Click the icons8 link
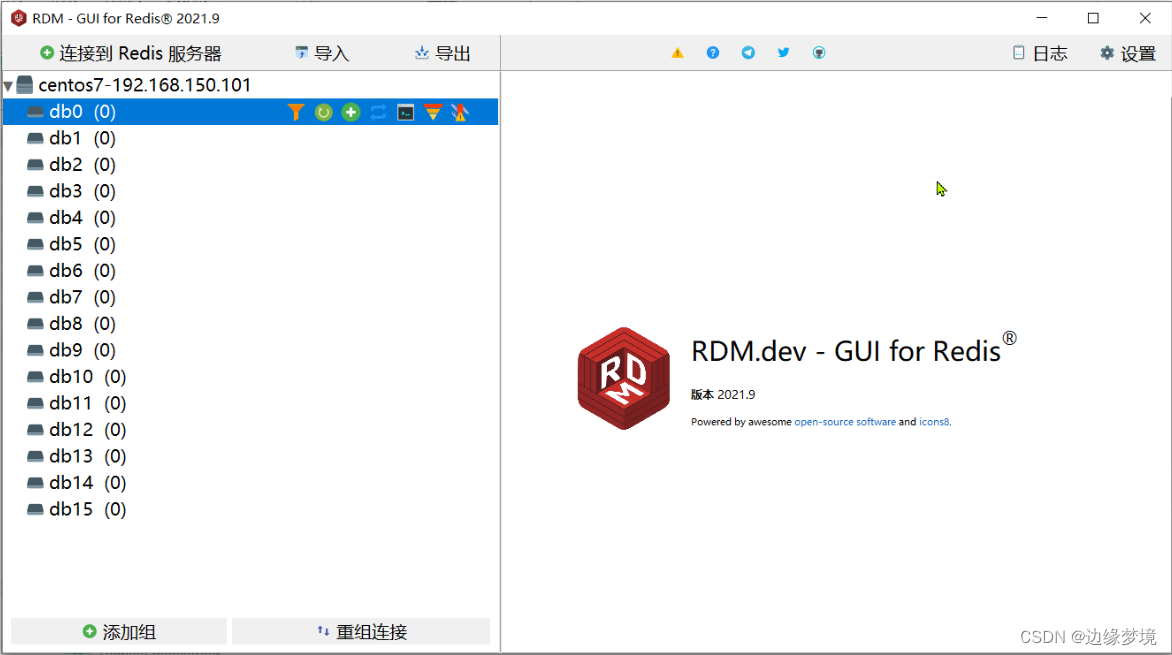The width and height of the screenshot is (1172, 655). (934, 421)
